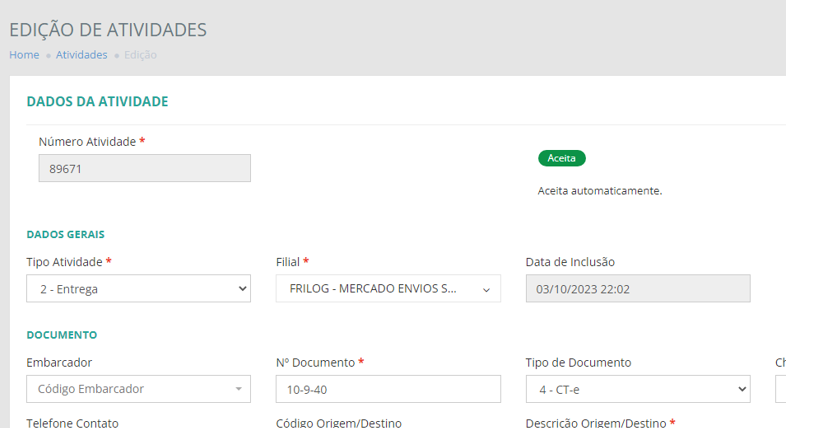Click the Home breadcrumb link
This screenshot has width=815, height=428.
click(x=24, y=55)
